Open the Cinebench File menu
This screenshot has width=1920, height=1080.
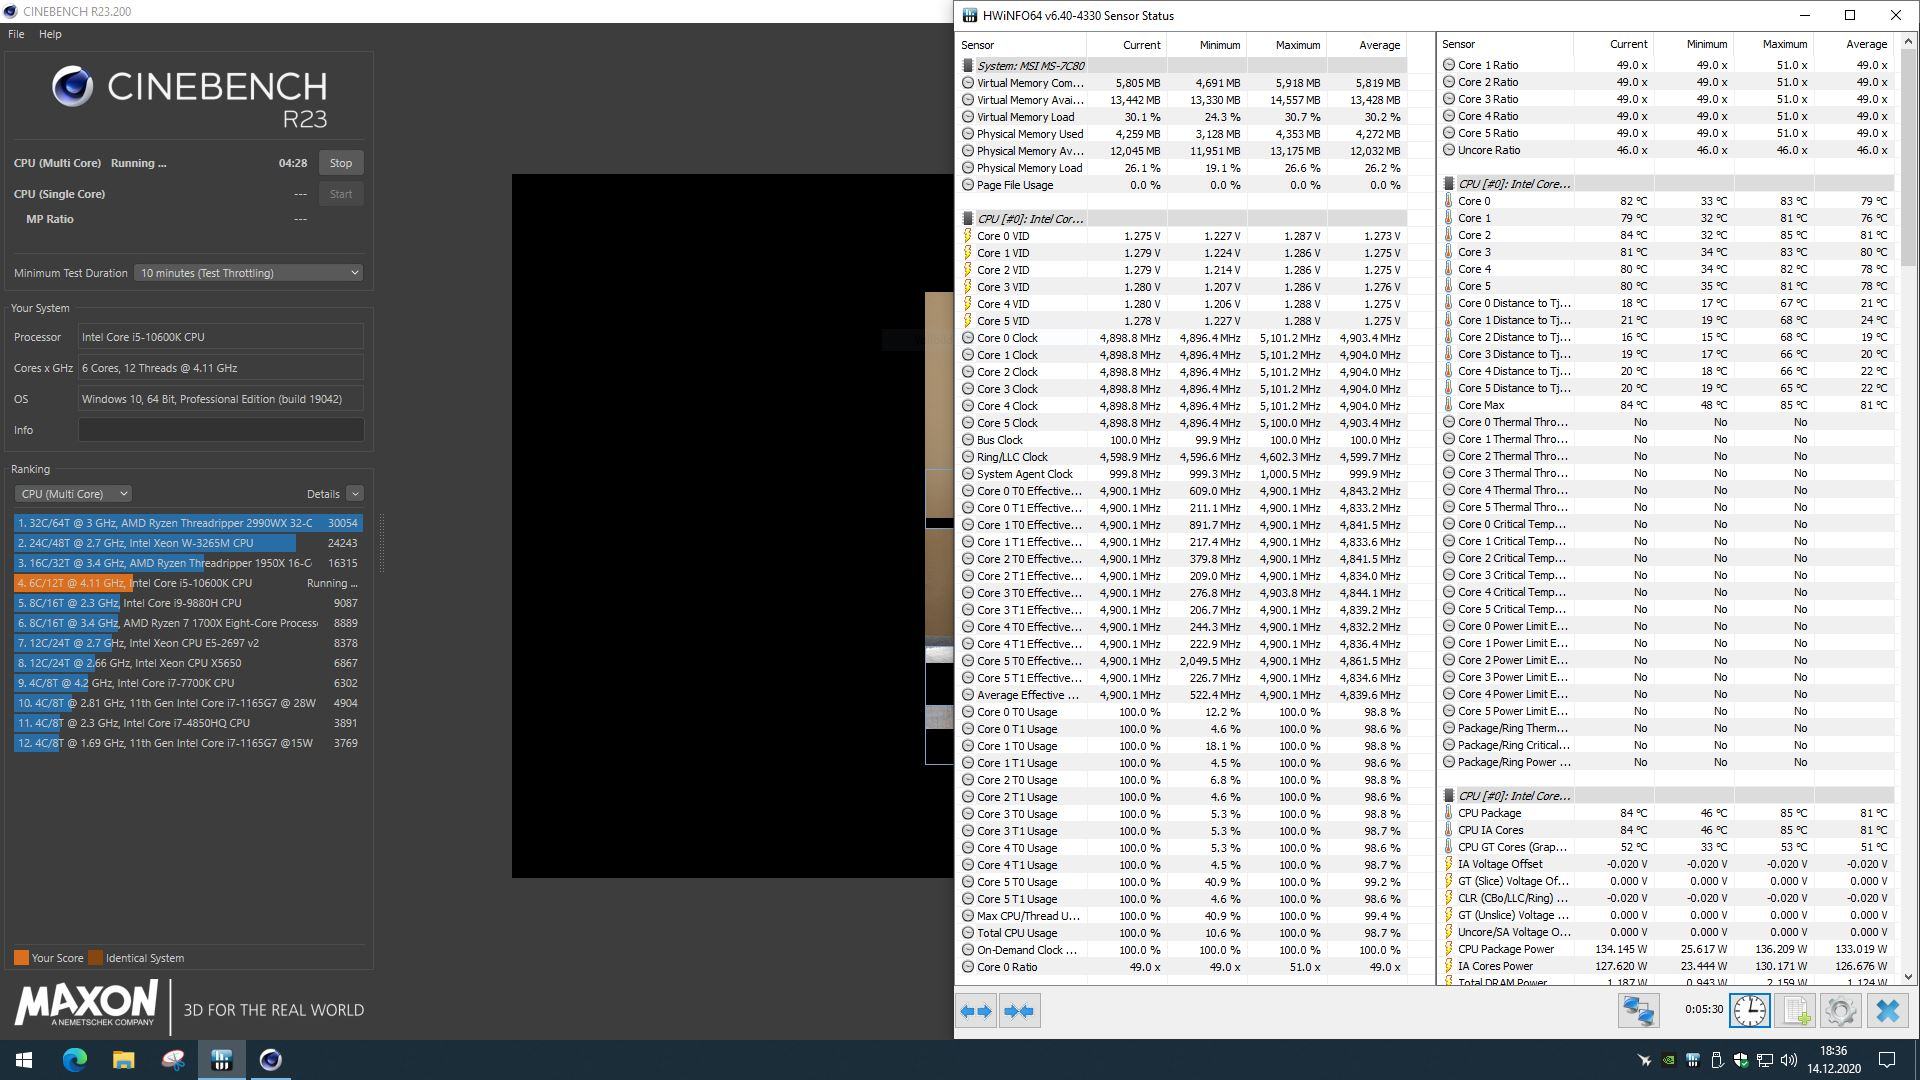16,34
